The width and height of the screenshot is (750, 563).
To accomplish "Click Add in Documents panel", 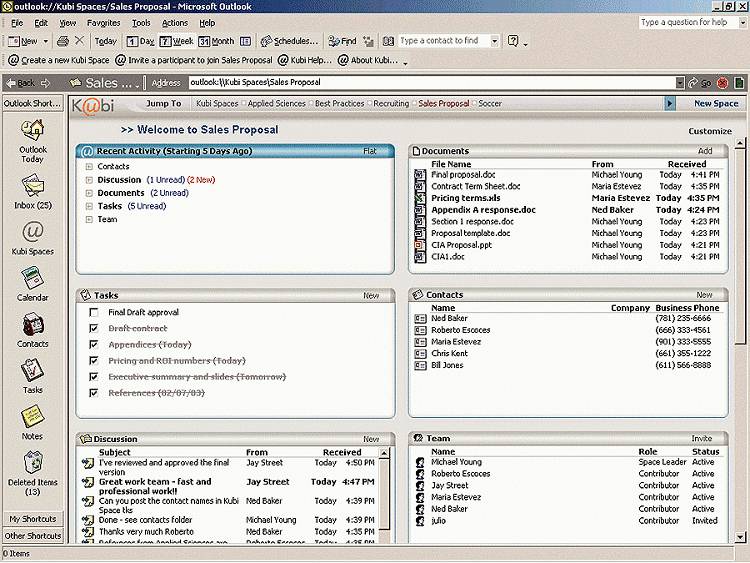I will coord(705,151).
